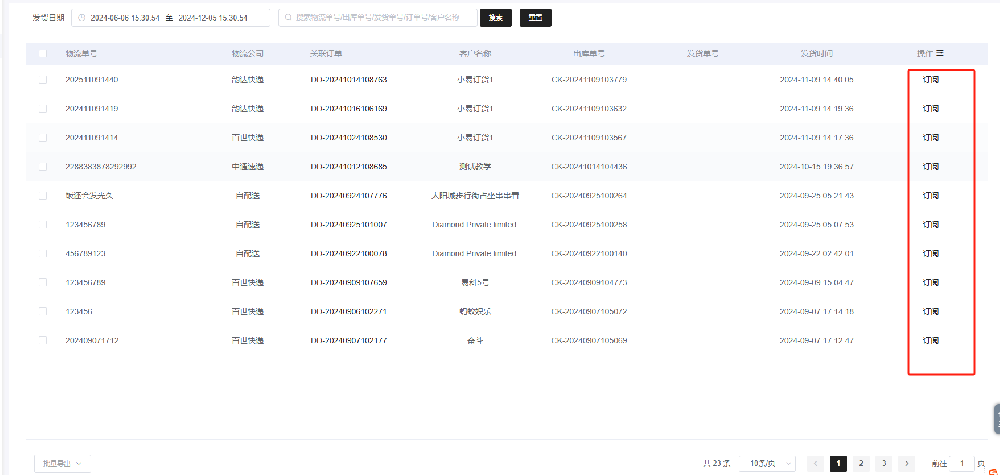
Task: Go to previous page with left arrow
Action: point(815,463)
